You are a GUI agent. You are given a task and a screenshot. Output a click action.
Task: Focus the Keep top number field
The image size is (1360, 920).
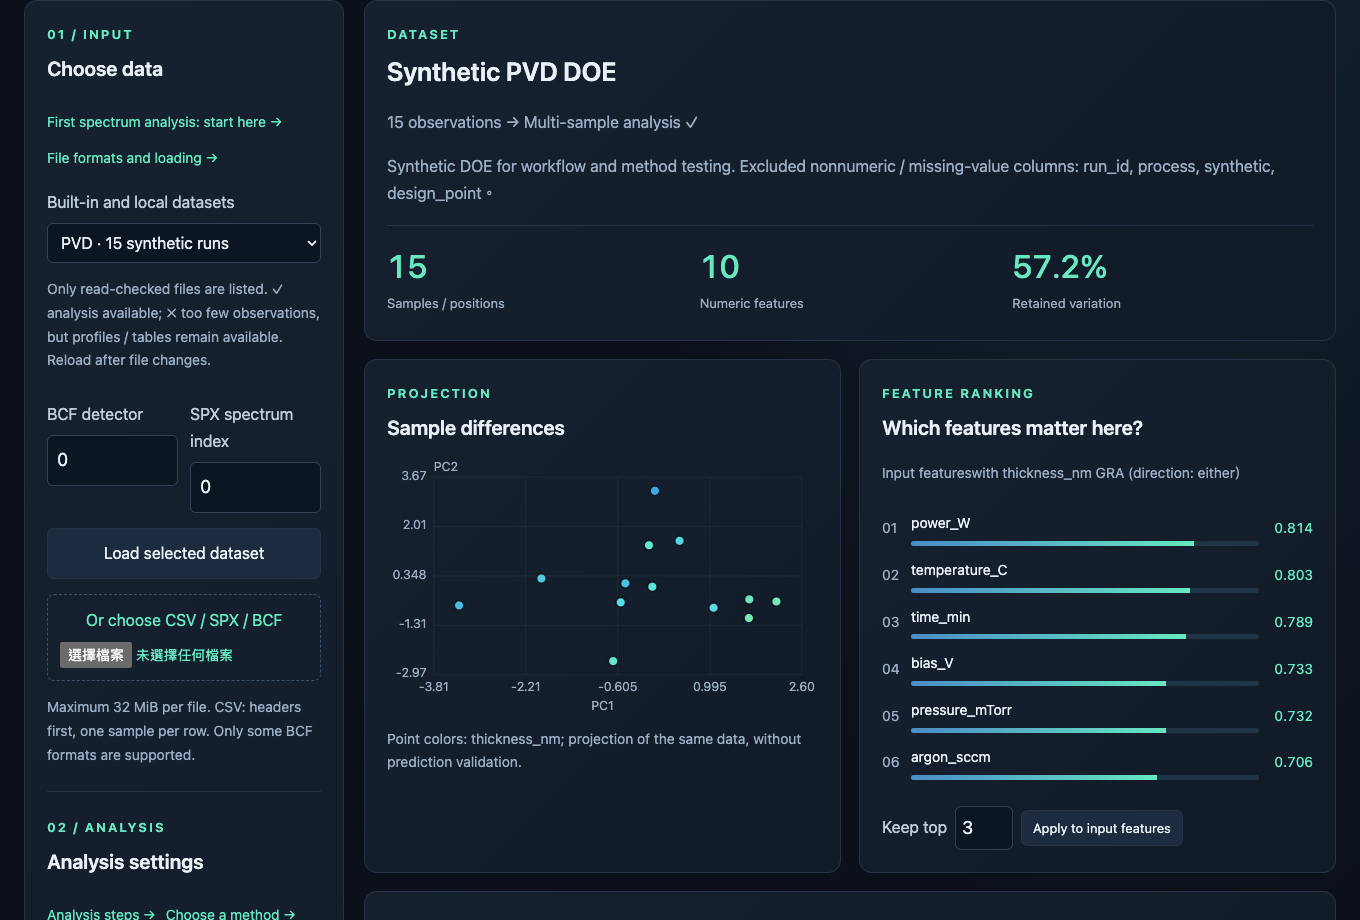[x=984, y=828]
